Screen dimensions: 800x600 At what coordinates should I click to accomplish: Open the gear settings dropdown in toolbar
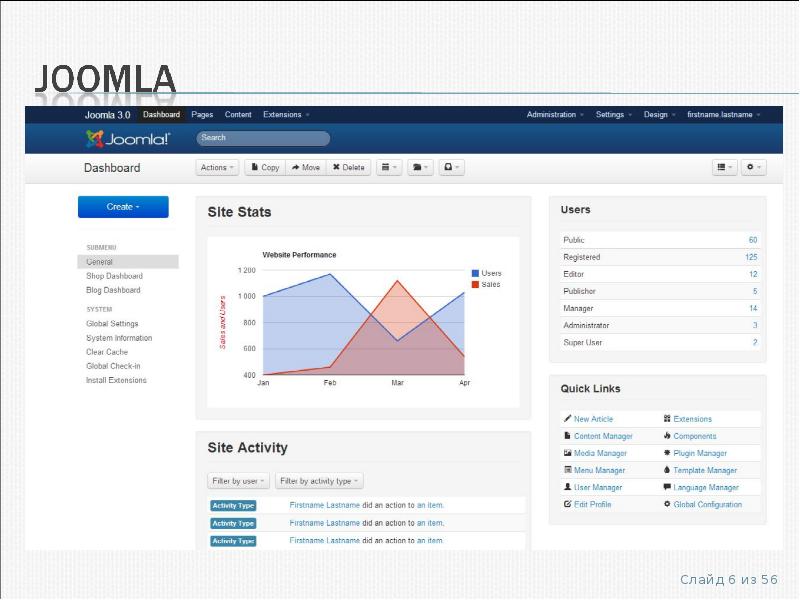(754, 168)
